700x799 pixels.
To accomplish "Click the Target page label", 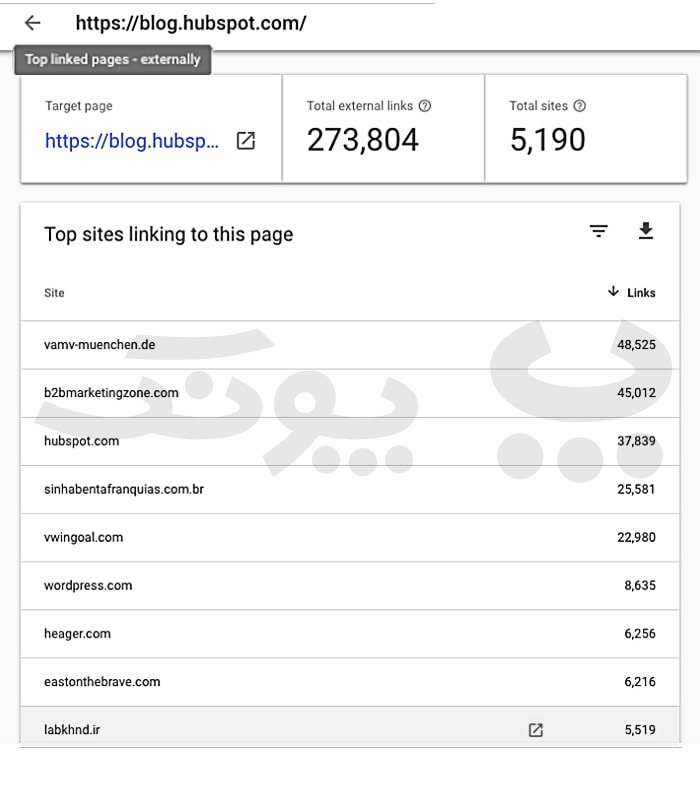I will (78, 106).
